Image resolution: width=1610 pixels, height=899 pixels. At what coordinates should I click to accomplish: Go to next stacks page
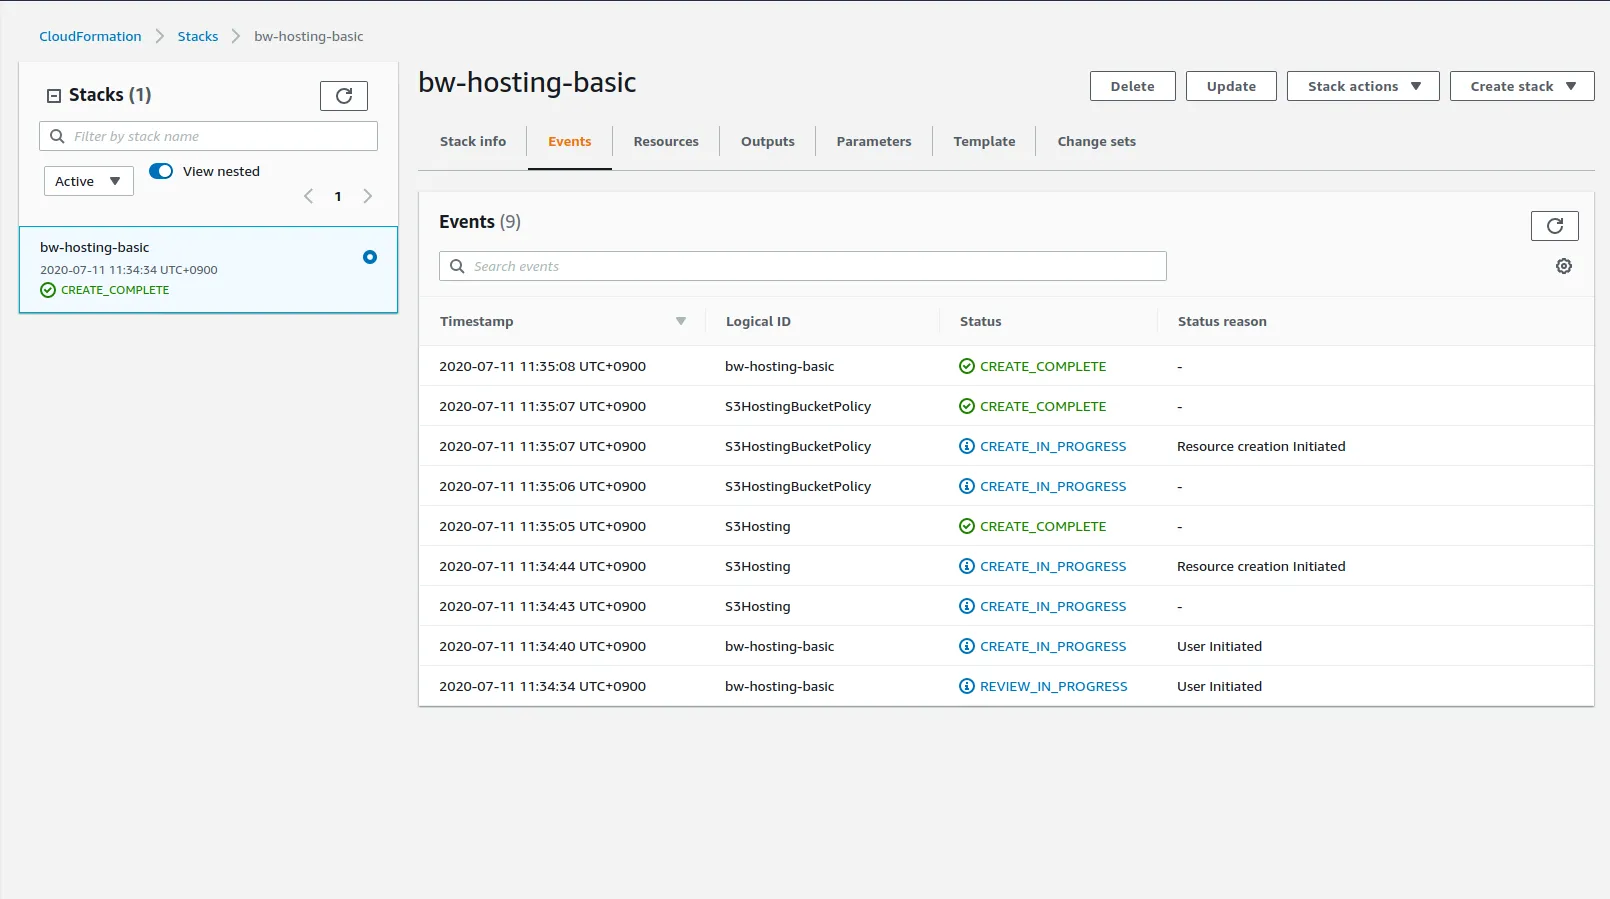coord(367,196)
